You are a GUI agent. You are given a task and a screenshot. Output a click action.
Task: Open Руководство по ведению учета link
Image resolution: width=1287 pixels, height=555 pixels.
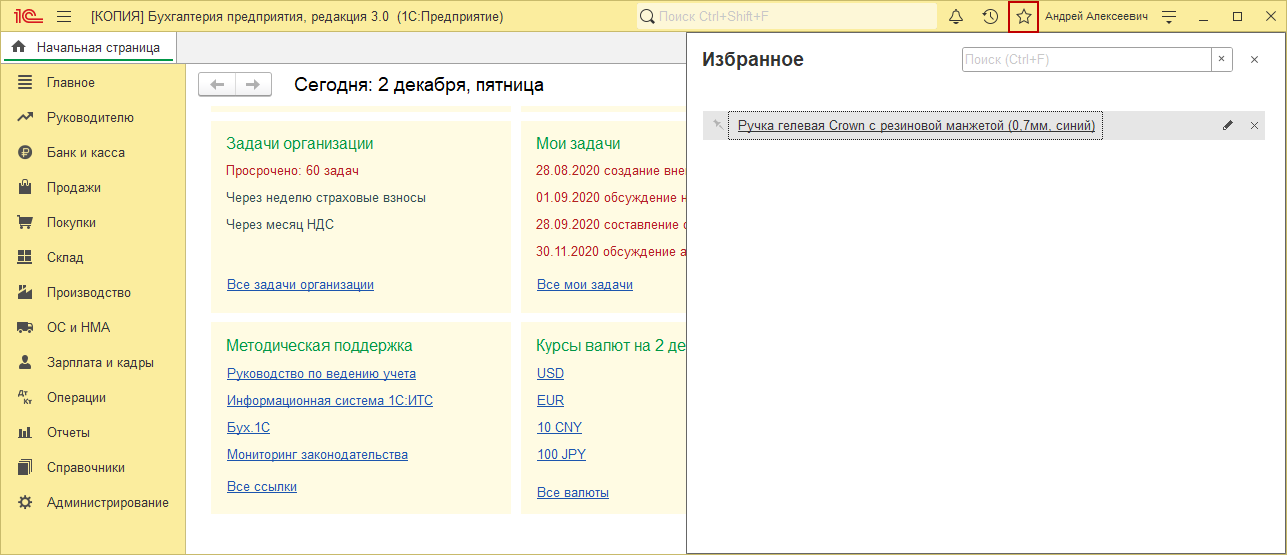click(x=321, y=374)
